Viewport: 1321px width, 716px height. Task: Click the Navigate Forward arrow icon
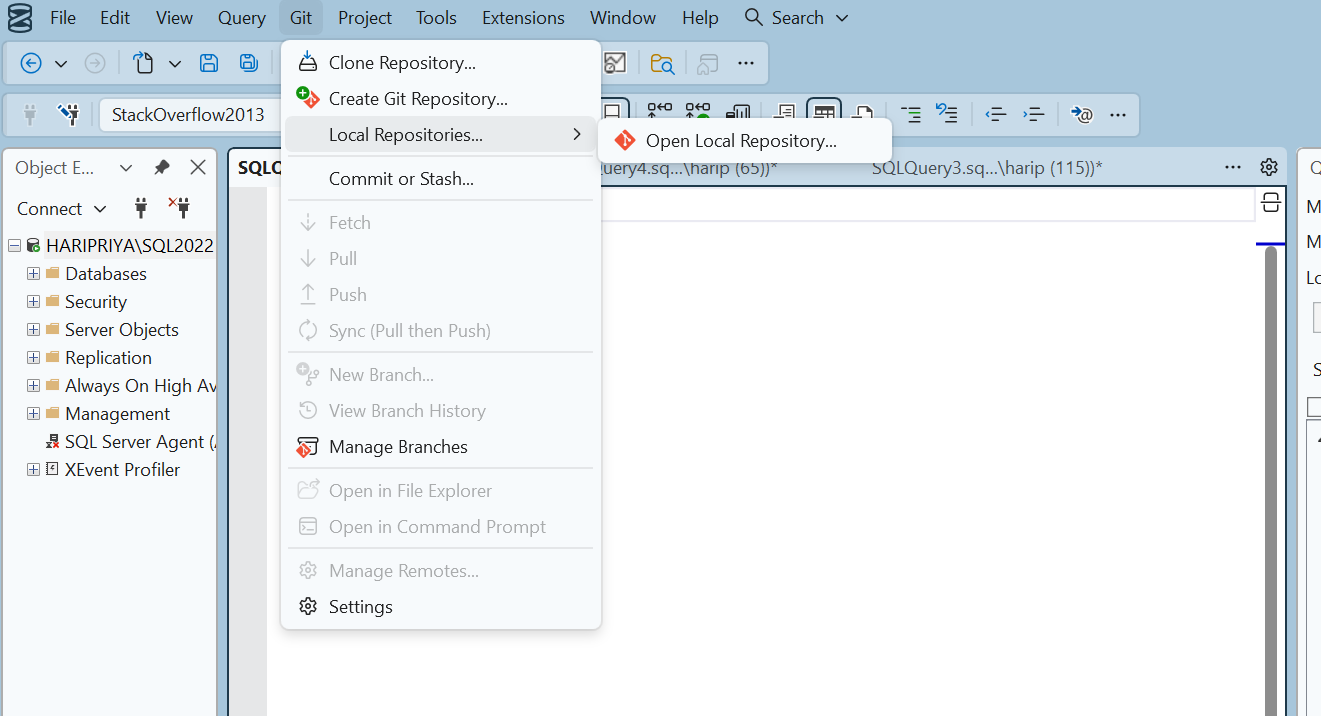(x=95, y=63)
